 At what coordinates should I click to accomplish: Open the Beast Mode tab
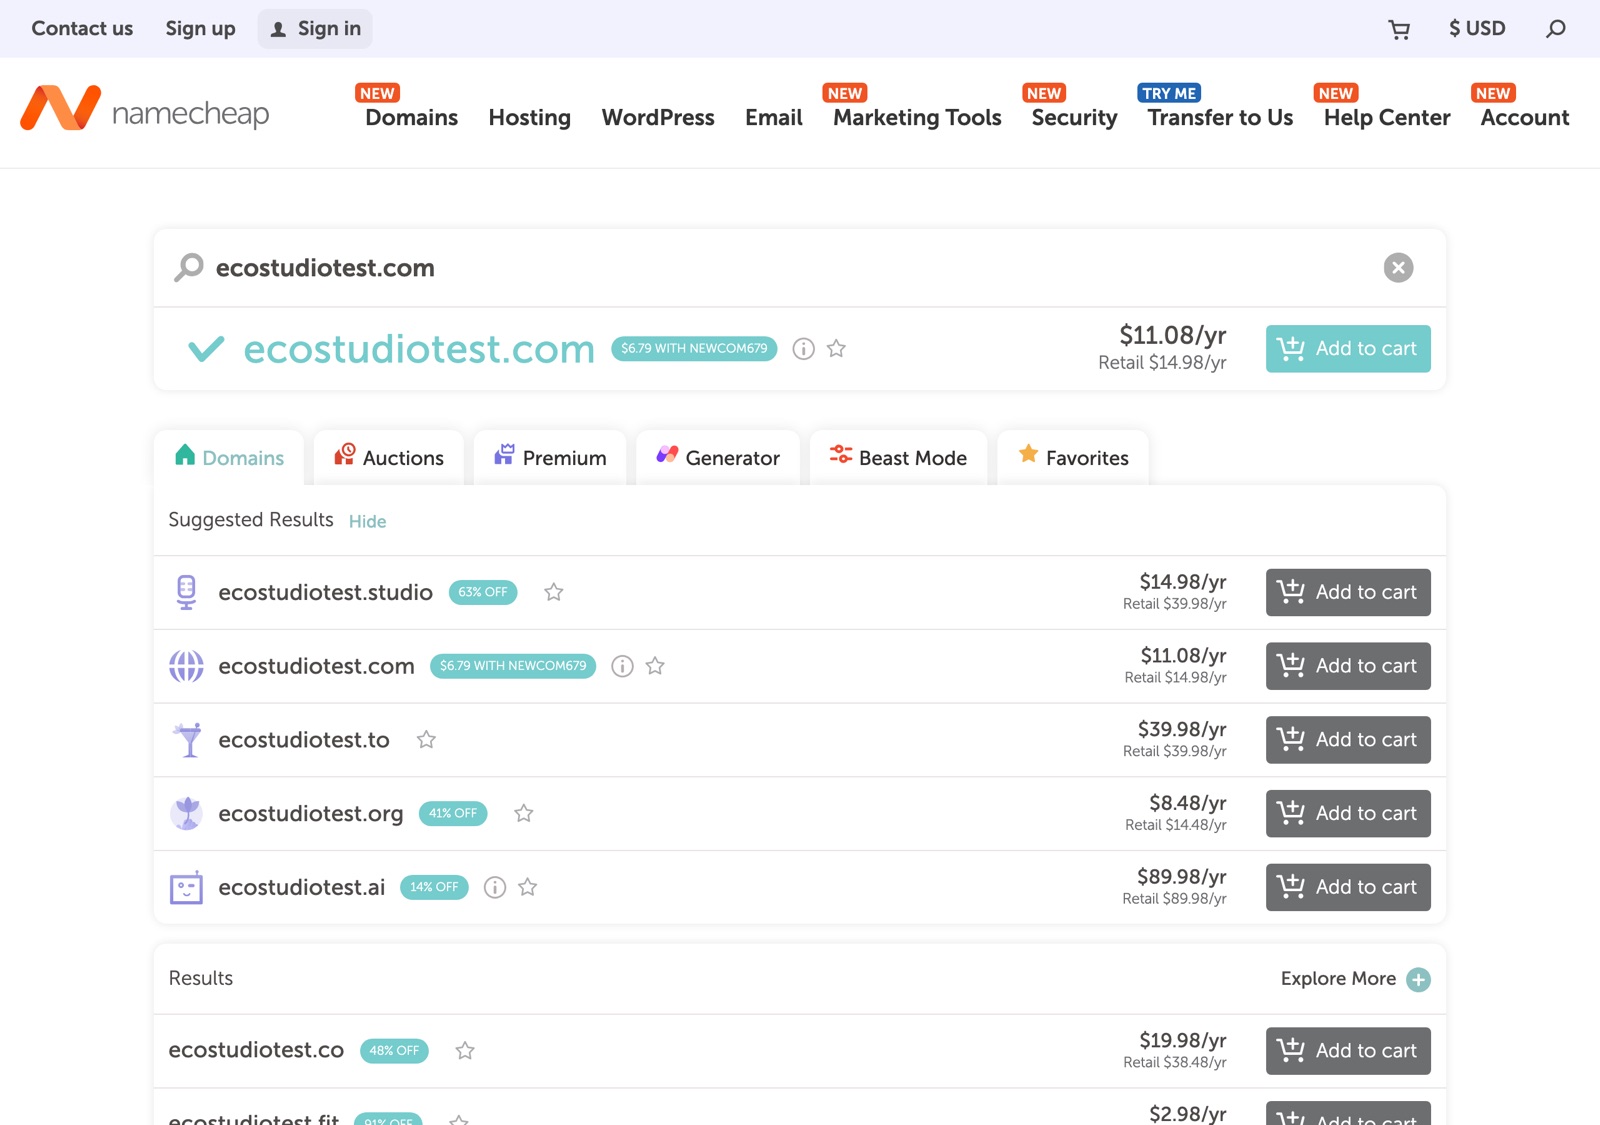[x=898, y=458]
